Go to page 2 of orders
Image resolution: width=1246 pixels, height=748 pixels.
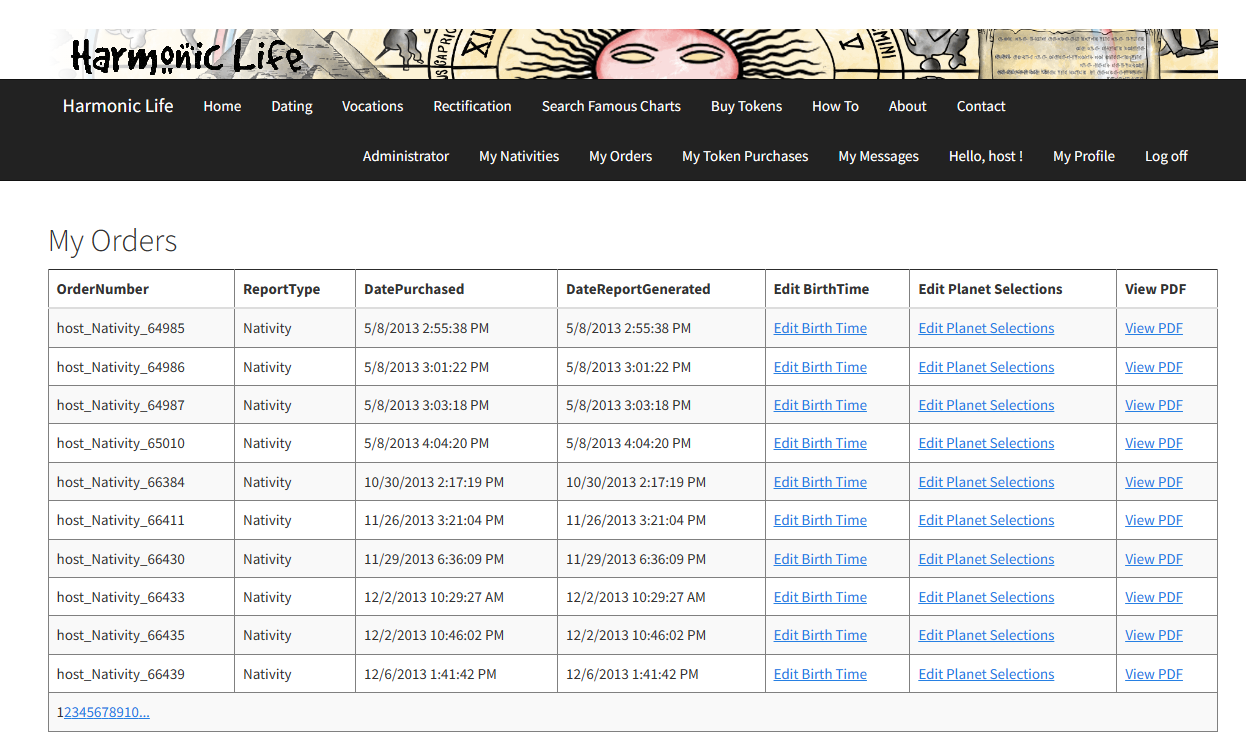pos(68,713)
